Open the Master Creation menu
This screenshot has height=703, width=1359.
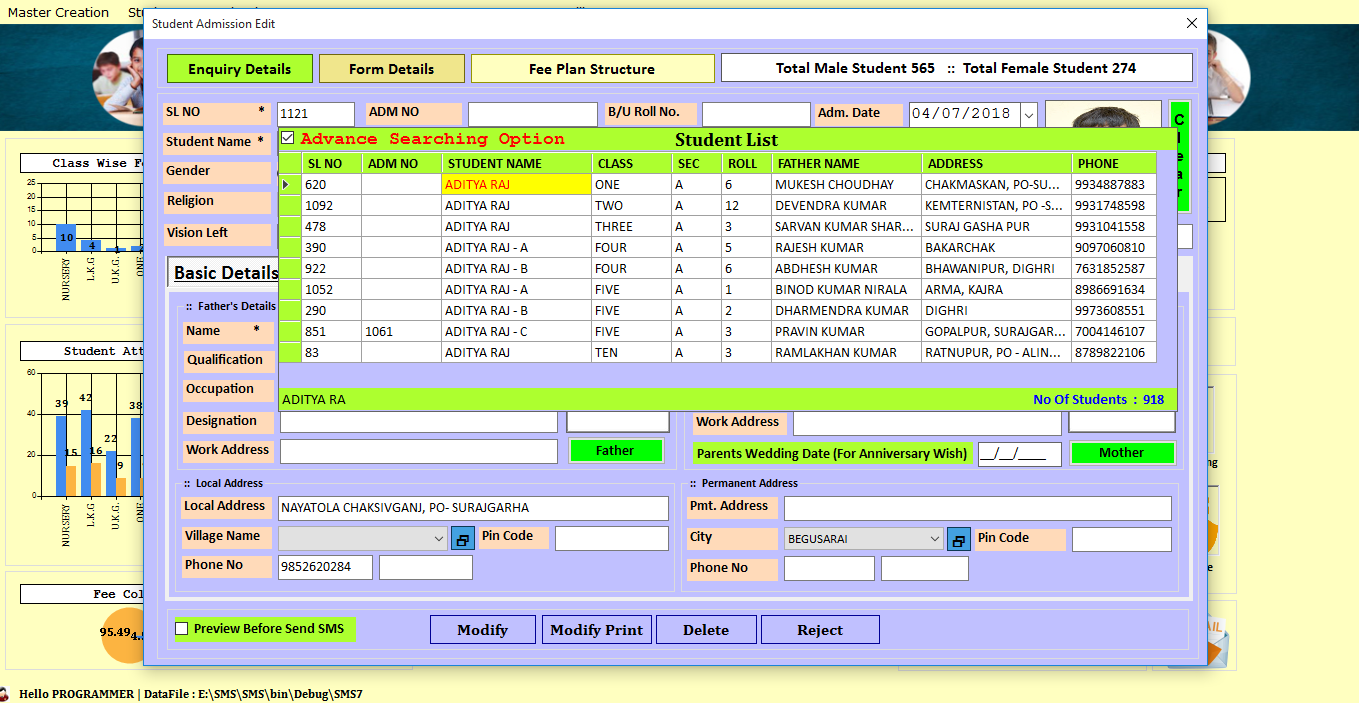[x=58, y=12]
